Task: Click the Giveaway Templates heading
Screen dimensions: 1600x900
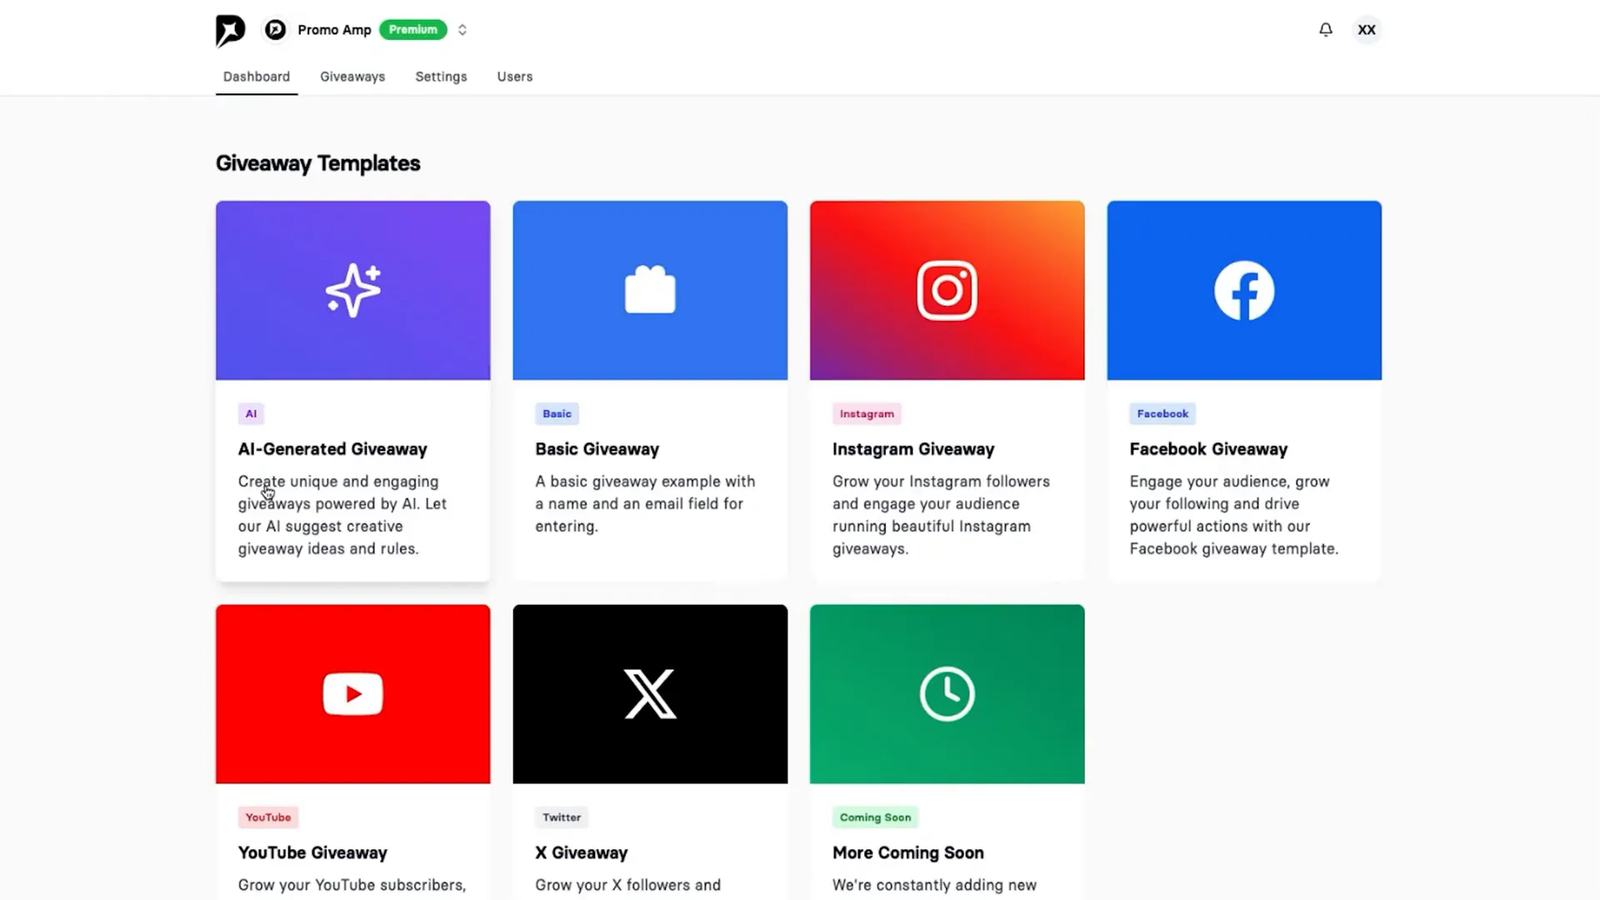Action: [318, 163]
